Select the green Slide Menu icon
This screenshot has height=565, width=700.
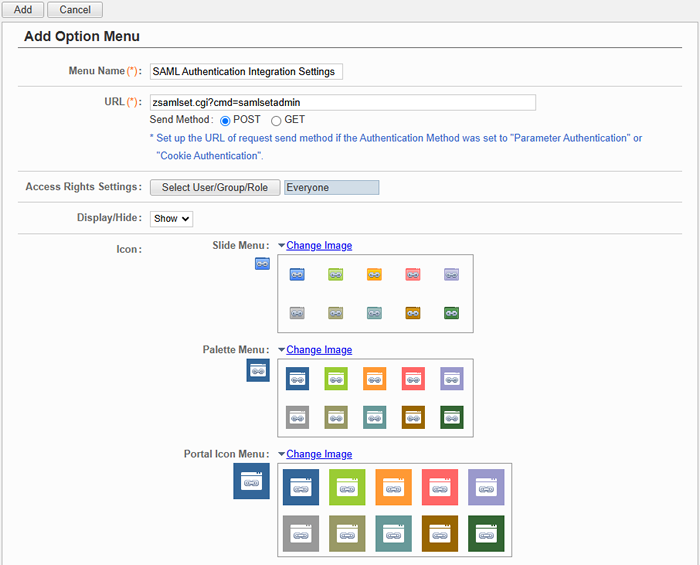335,274
